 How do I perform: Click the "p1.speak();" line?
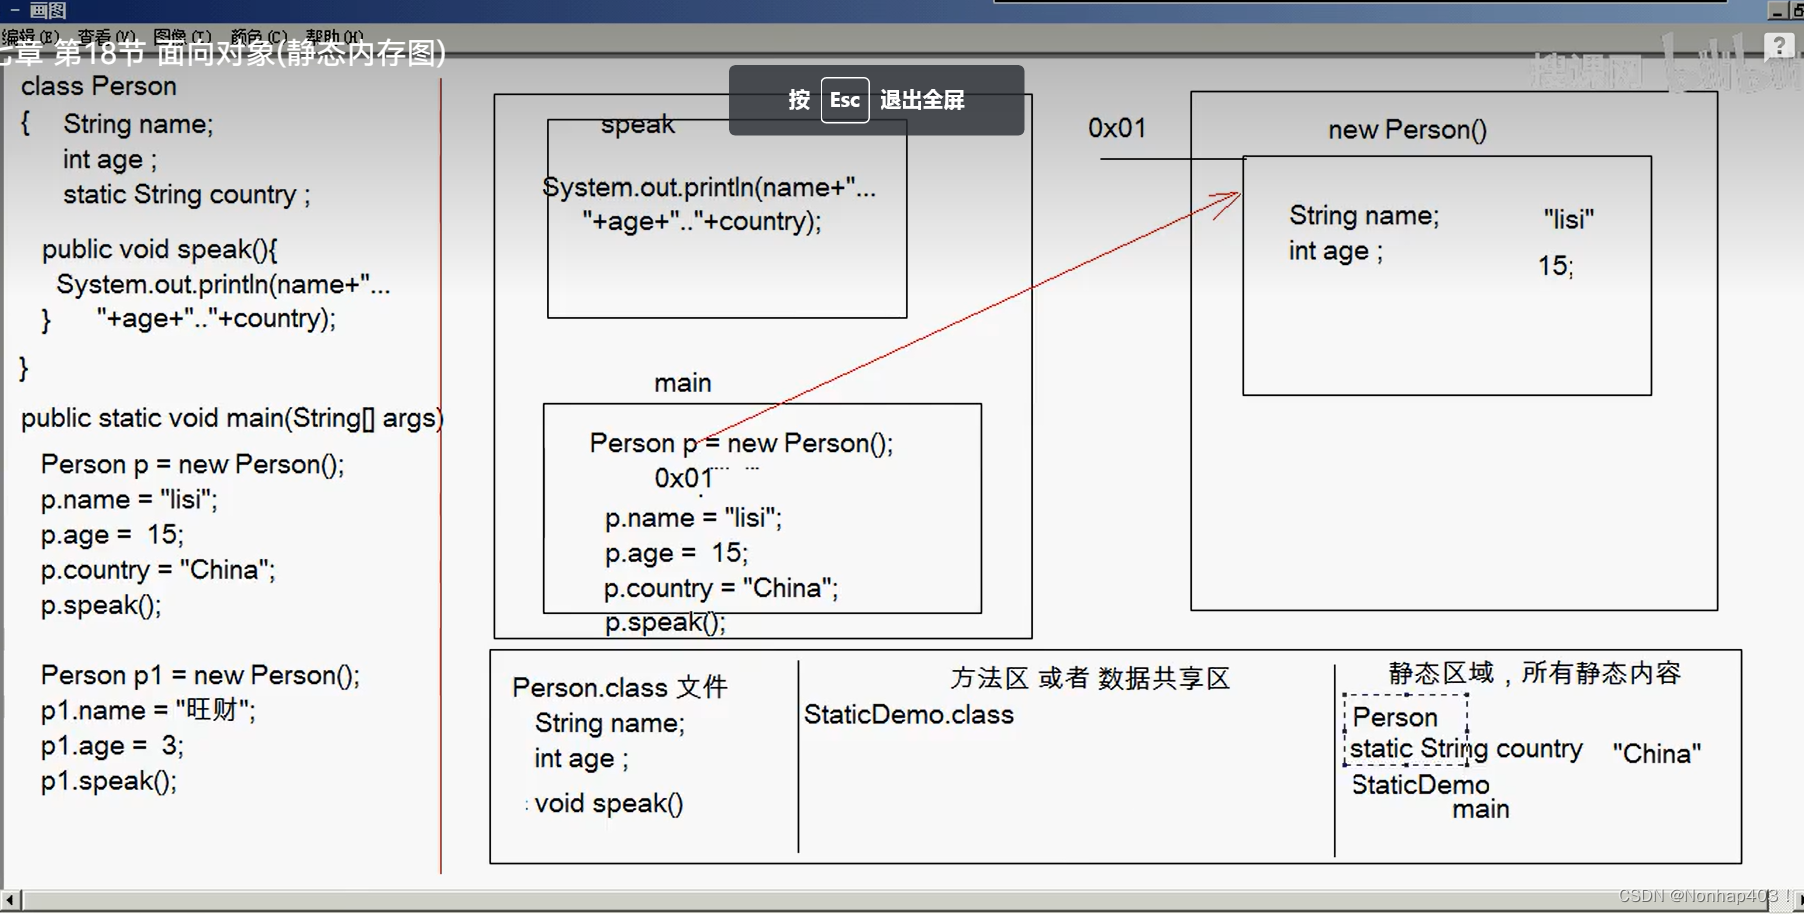109,781
